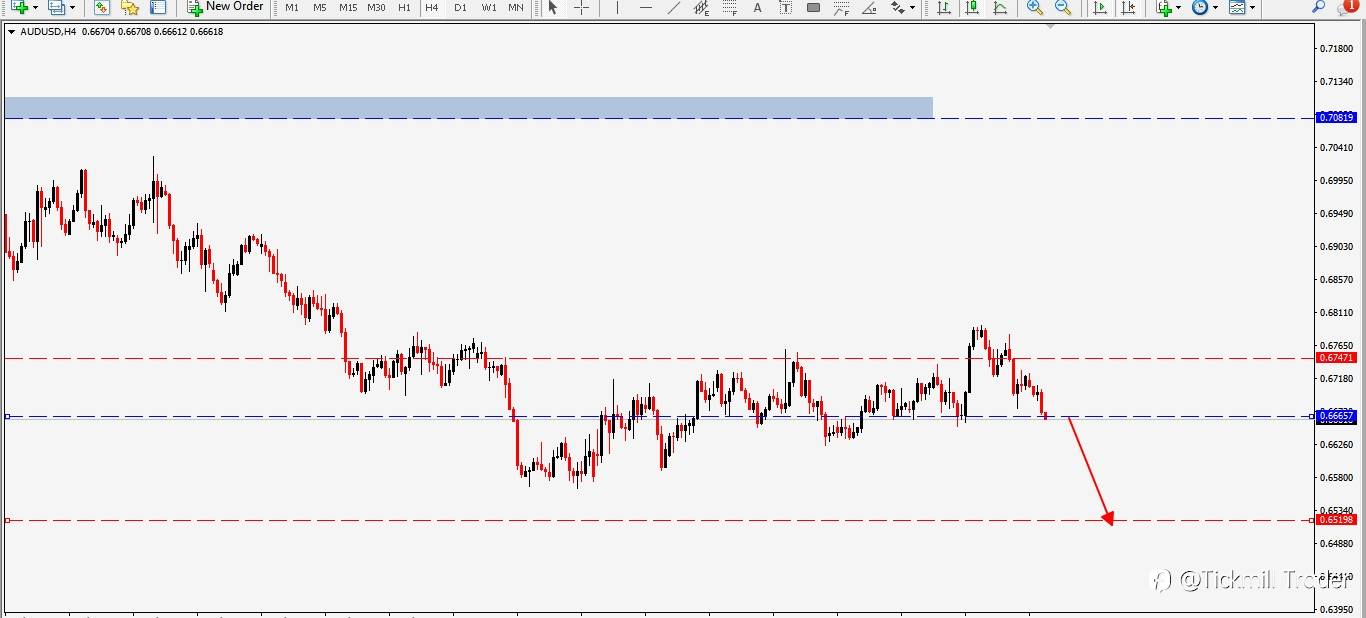Click the red 0.65198 price label

coord(1336,519)
